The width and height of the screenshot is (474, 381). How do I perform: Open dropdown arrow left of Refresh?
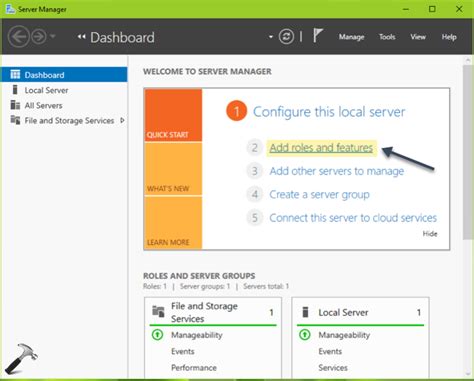(x=271, y=37)
